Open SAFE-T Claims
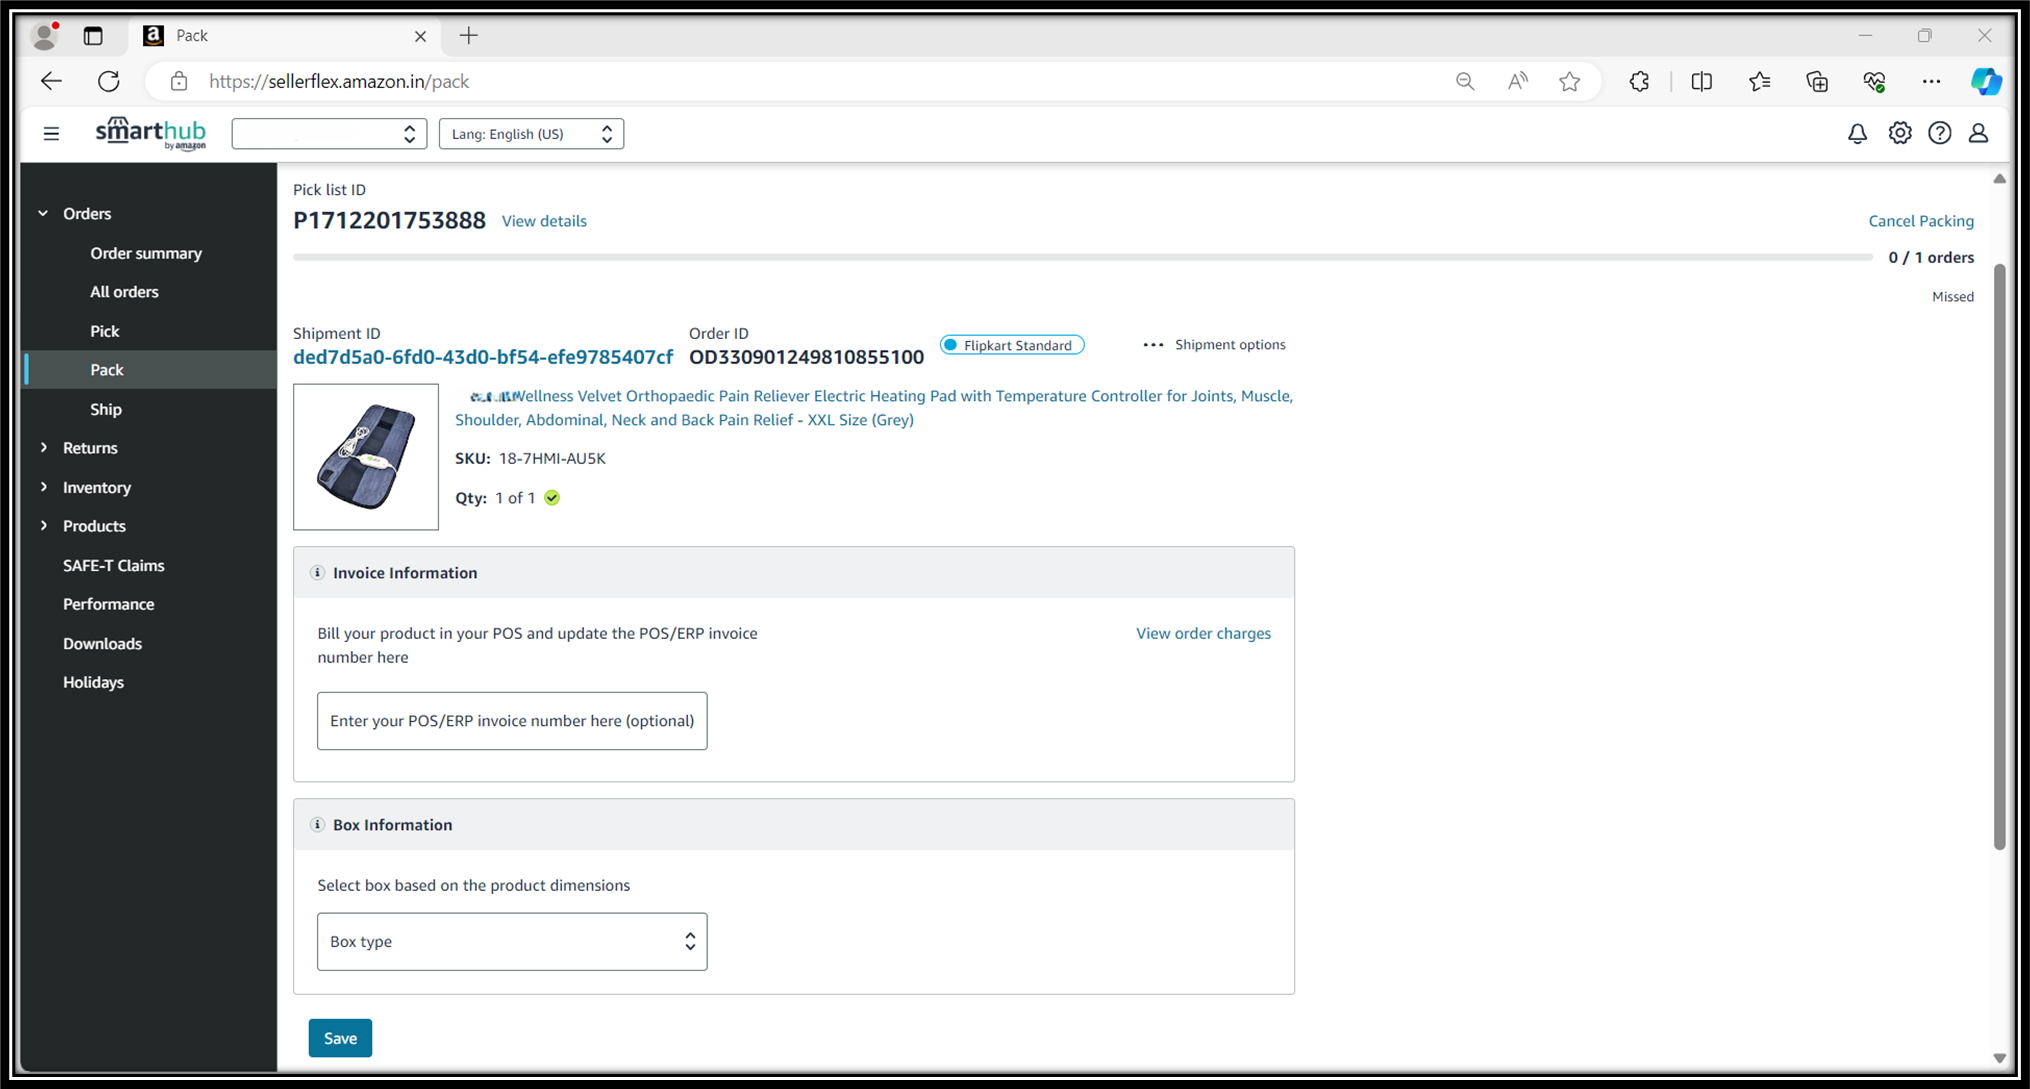This screenshot has height=1089, width=2030. [113, 565]
